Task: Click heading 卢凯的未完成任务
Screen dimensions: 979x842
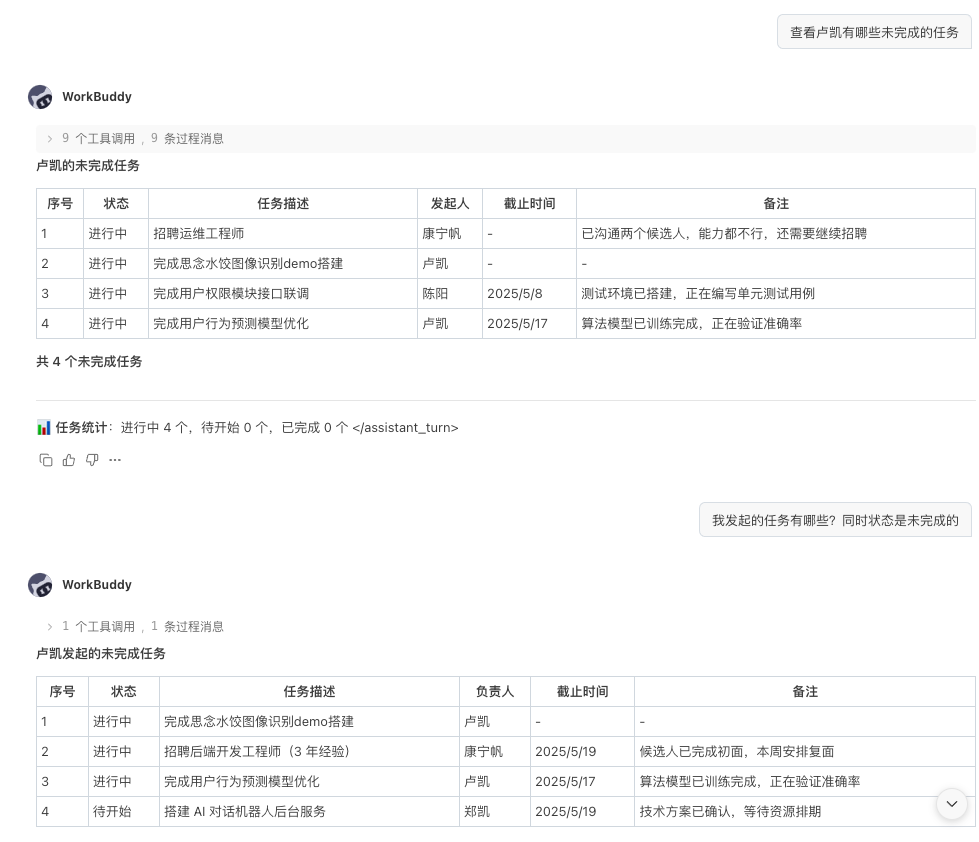Action: pos(88,165)
